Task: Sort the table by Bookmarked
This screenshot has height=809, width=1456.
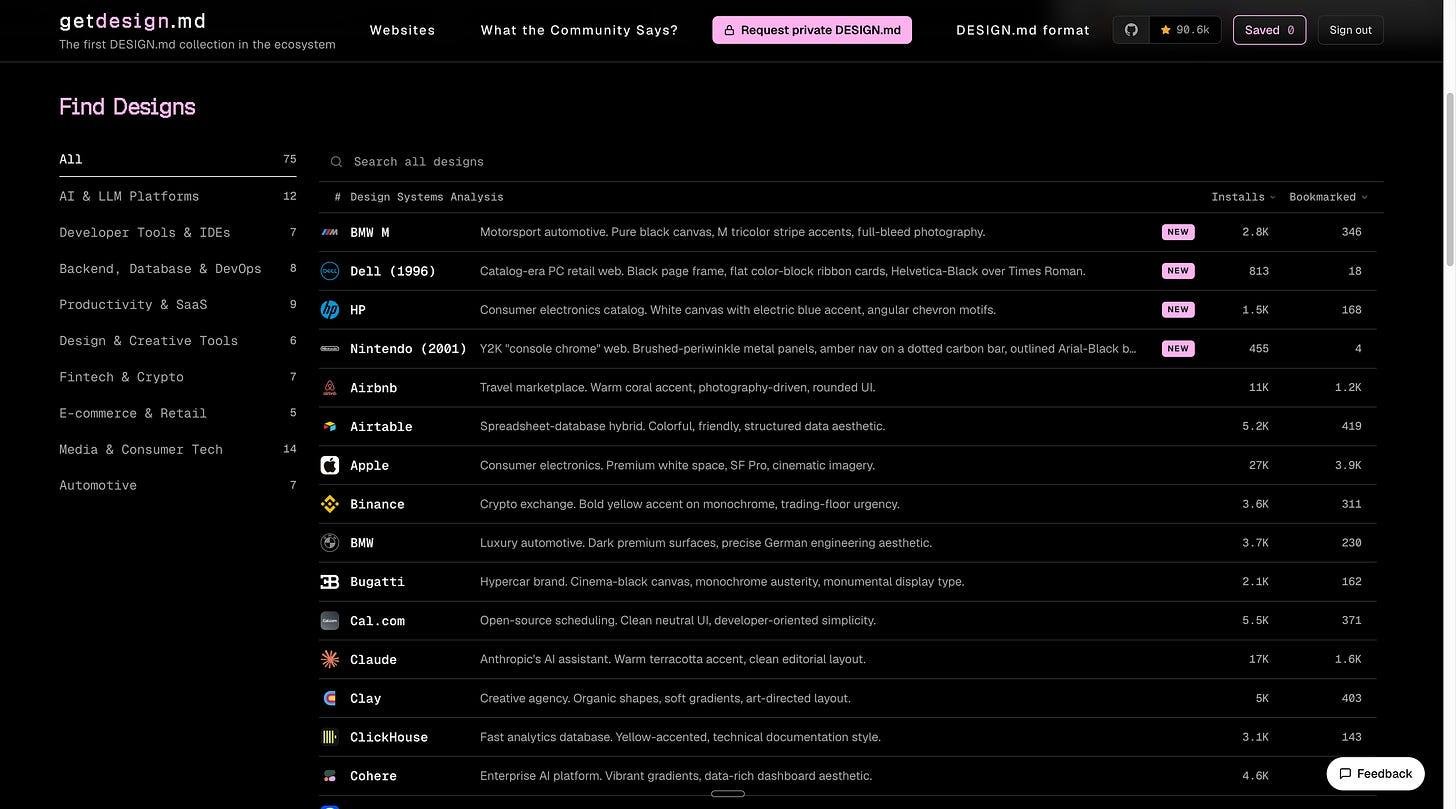Action: [x=1328, y=197]
